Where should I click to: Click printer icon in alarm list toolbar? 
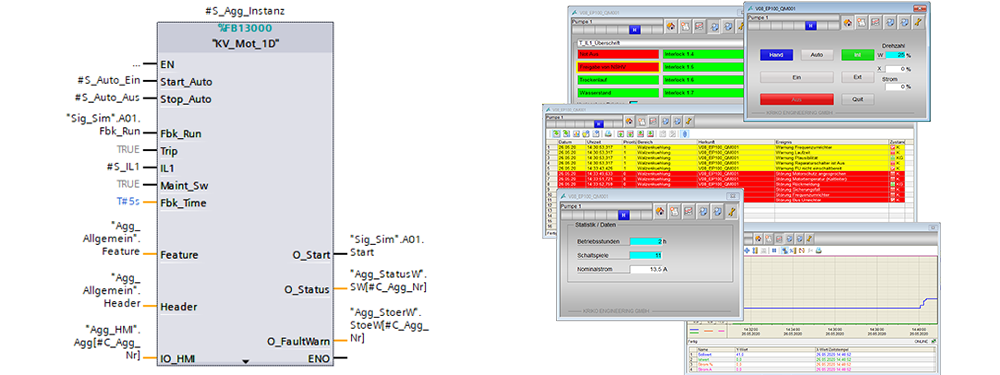pyautogui.click(x=608, y=133)
